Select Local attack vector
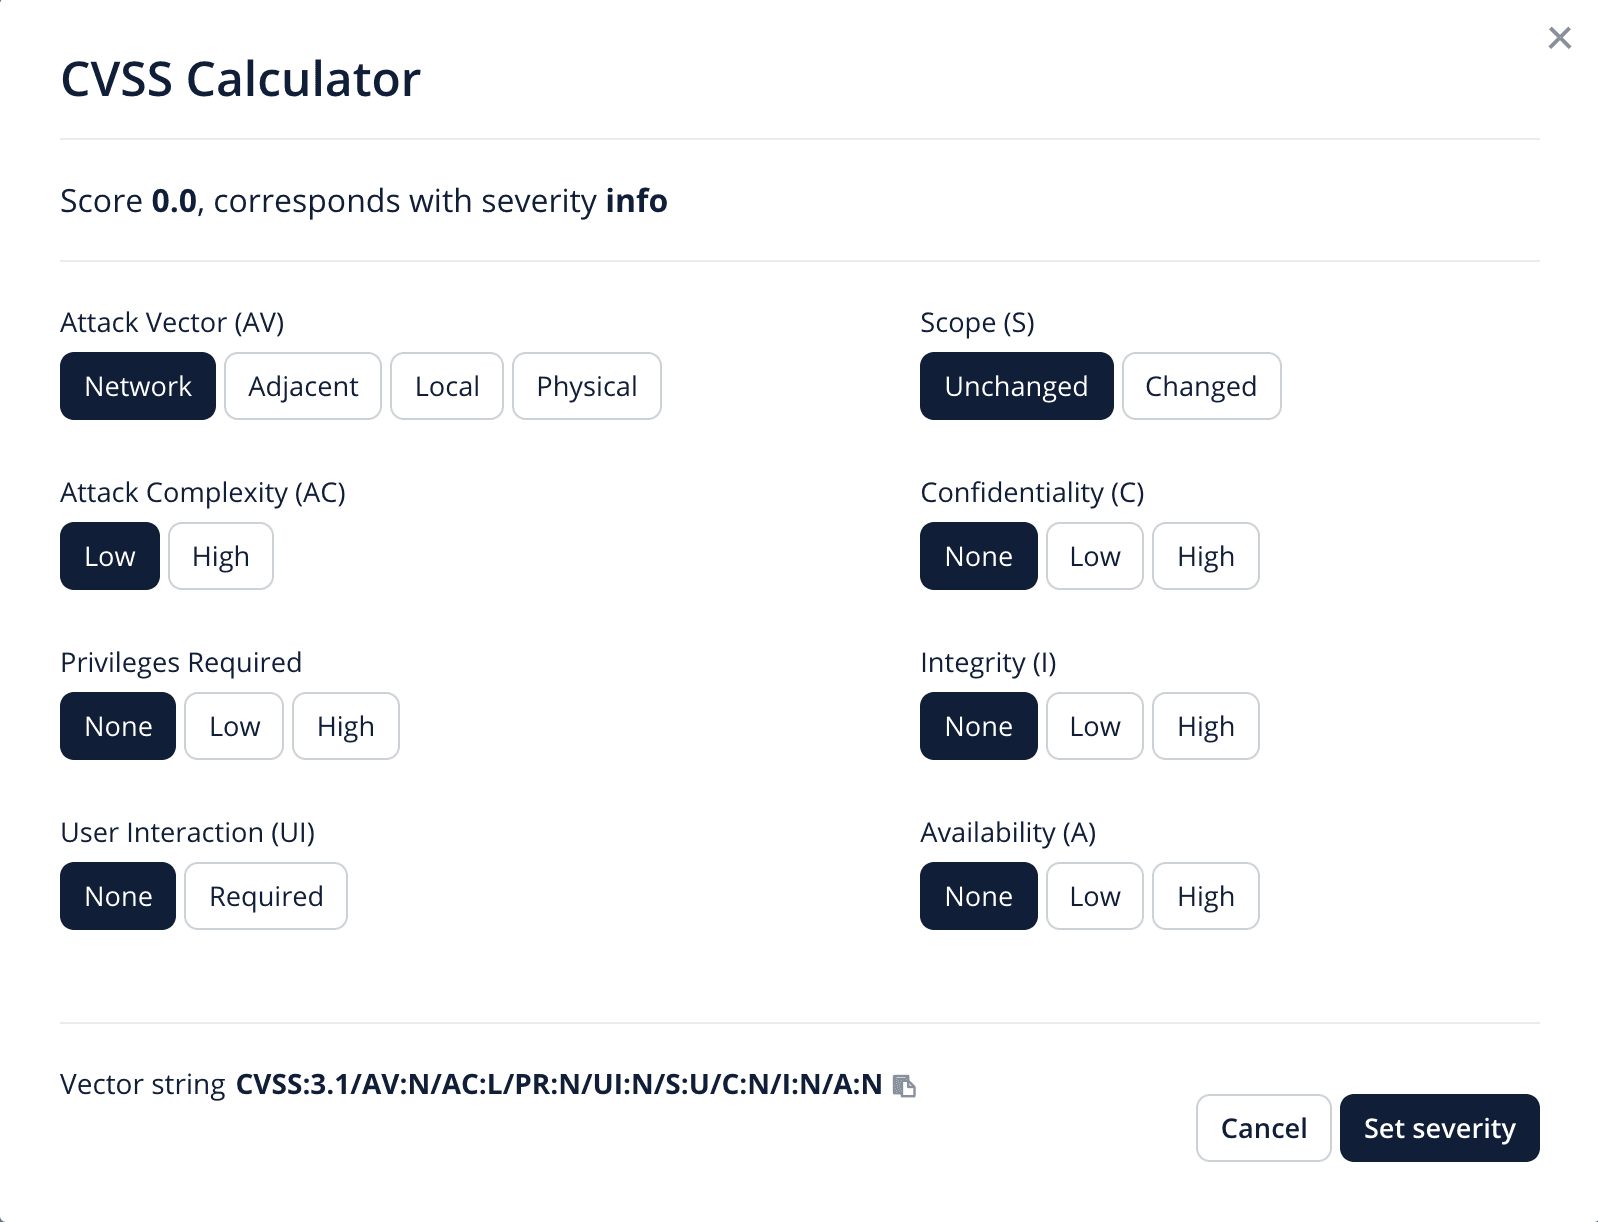Screen dimensions: 1598x1222 click(447, 387)
